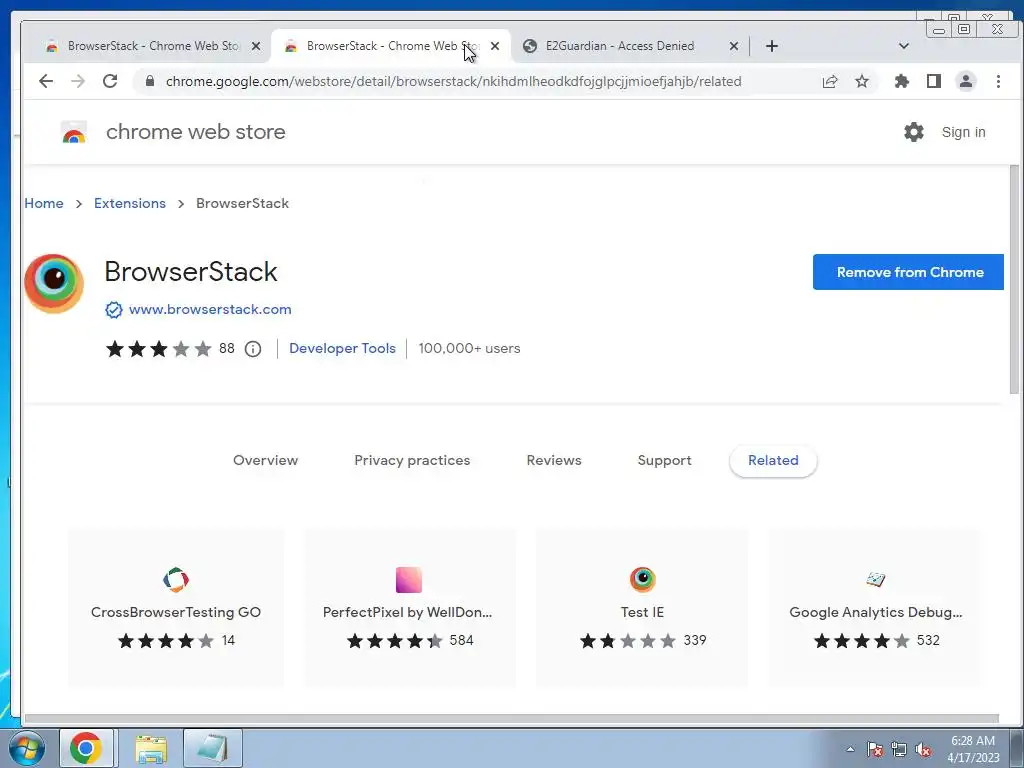Viewport: 1024px width, 768px height.
Task: Click the CrossBrowserTesting GO icon
Action: click(x=176, y=579)
